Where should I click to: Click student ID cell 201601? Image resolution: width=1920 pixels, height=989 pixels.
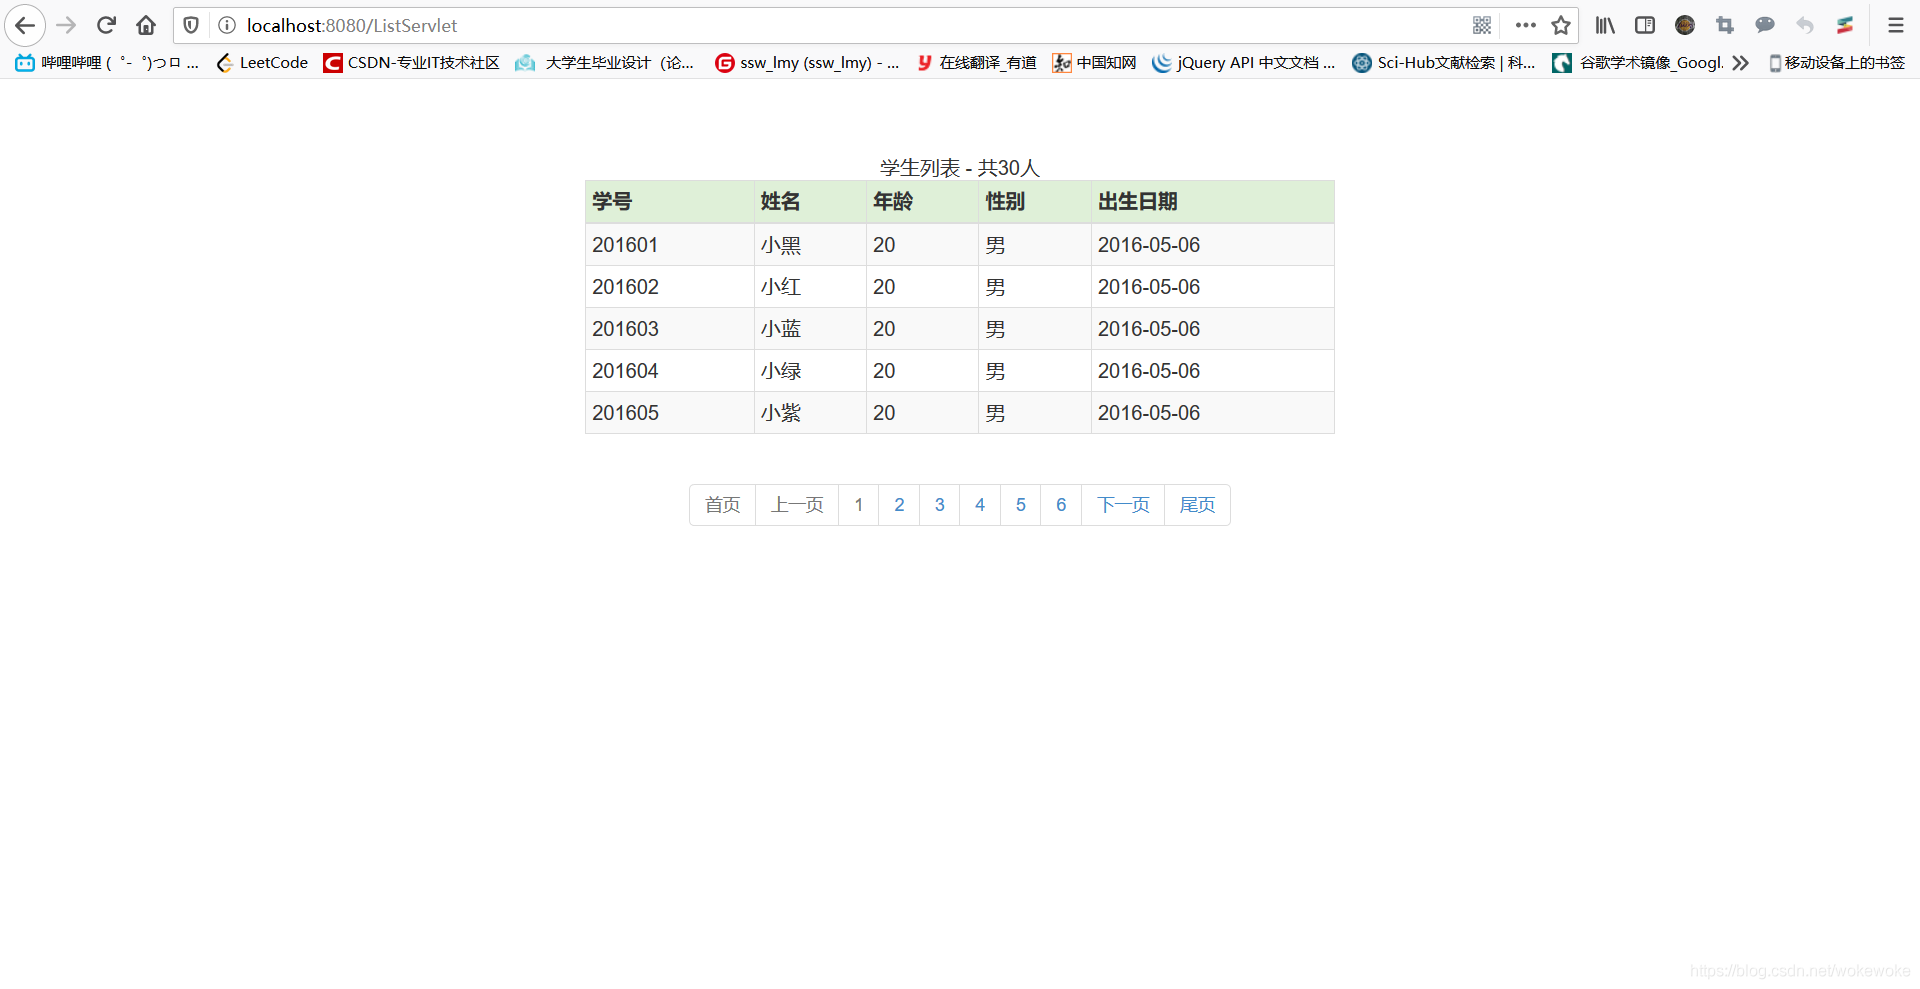(x=670, y=245)
